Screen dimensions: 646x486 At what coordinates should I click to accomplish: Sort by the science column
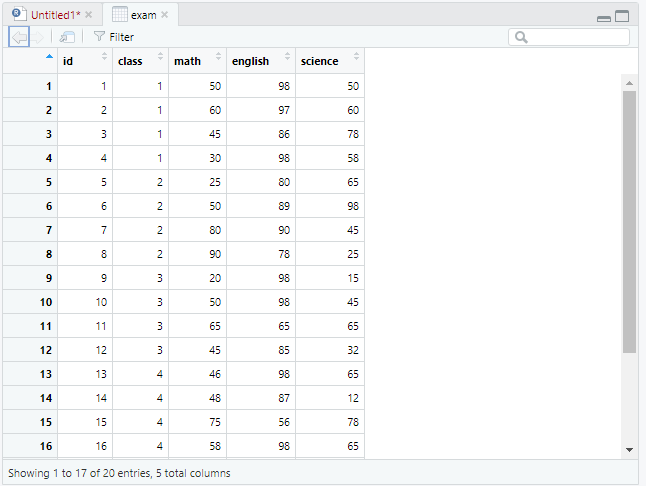[330, 61]
